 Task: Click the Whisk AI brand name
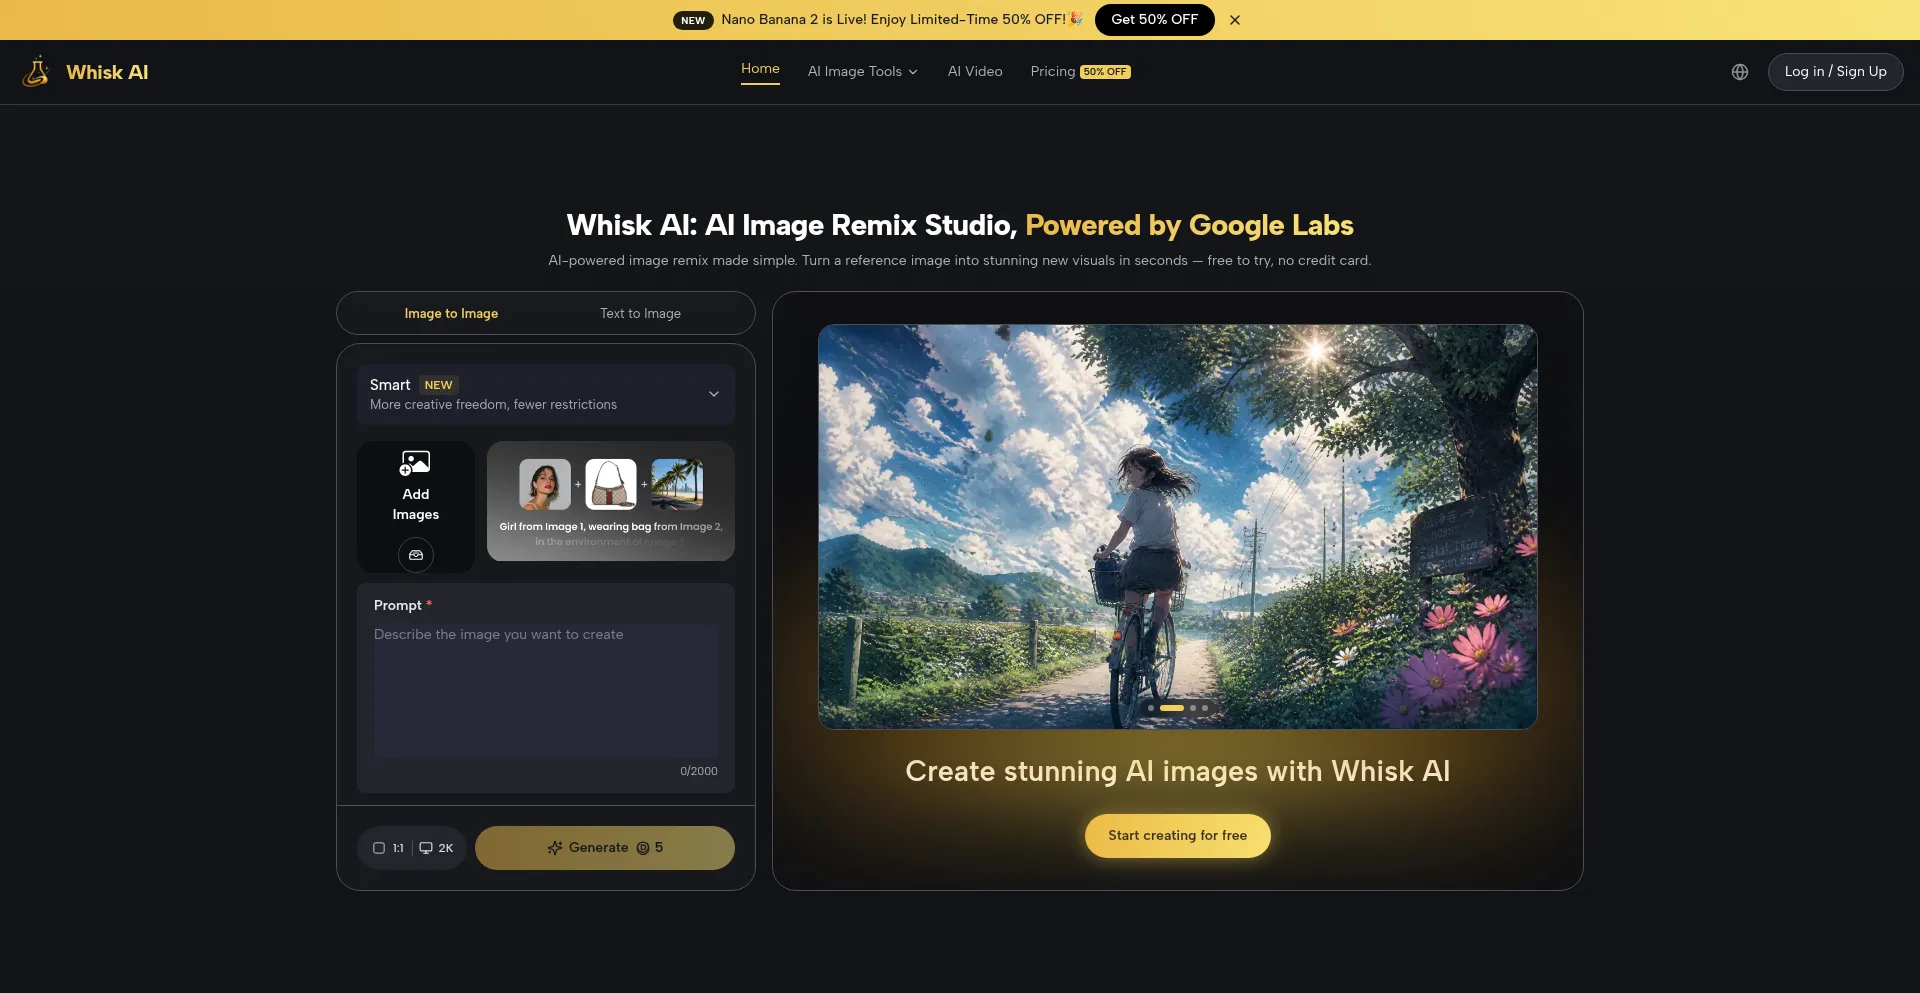(107, 72)
